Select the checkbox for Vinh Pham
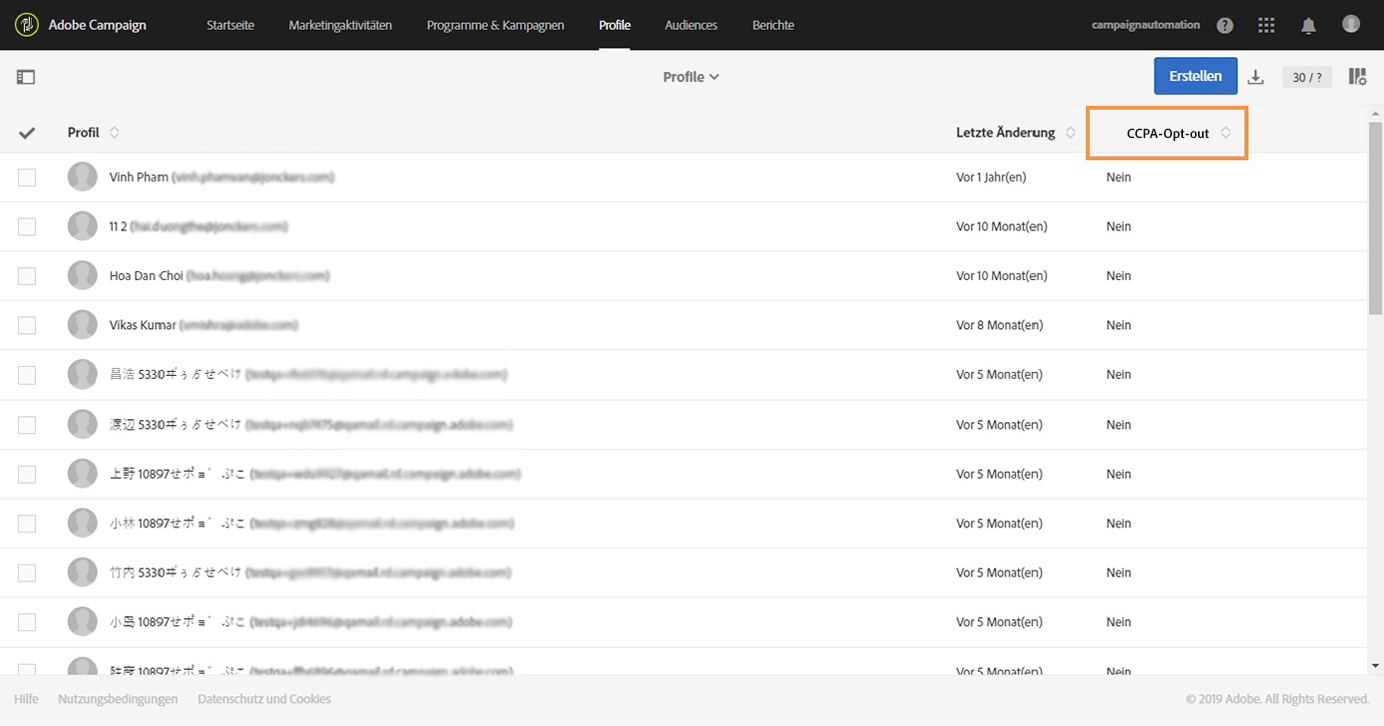Image resolution: width=1384 pixels, height=726 pixels. coord(27,177)
